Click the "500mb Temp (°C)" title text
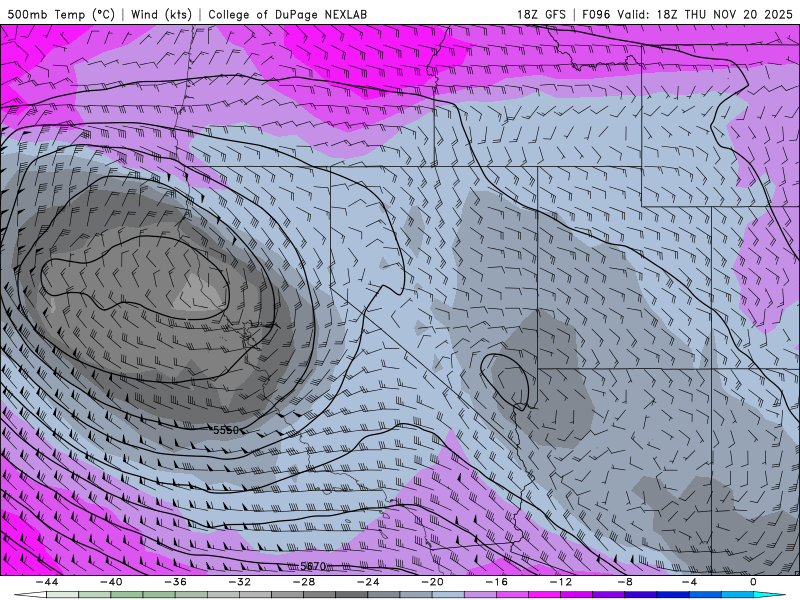800x600 pixels. point(61,14)
